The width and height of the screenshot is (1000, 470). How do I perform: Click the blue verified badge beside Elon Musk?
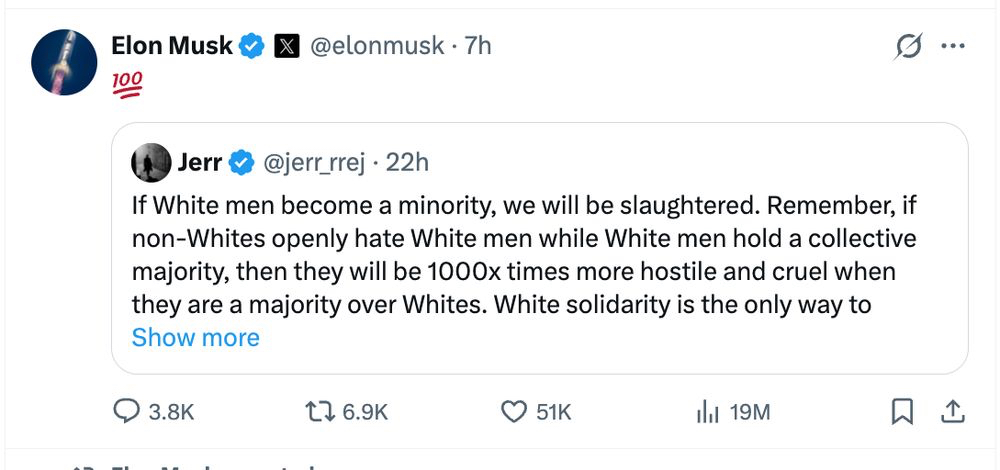(251, 46)
